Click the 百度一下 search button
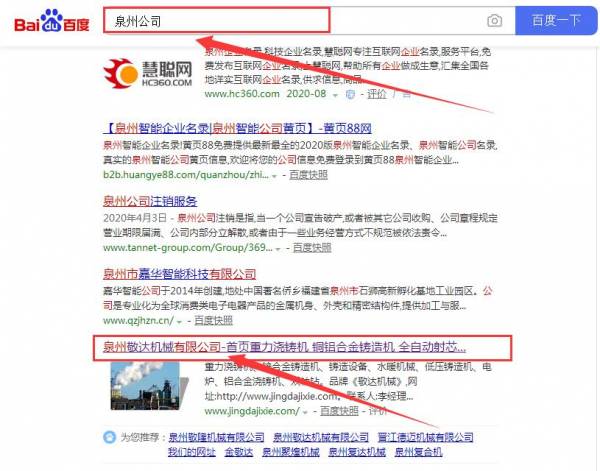 (x=556, y=21)
